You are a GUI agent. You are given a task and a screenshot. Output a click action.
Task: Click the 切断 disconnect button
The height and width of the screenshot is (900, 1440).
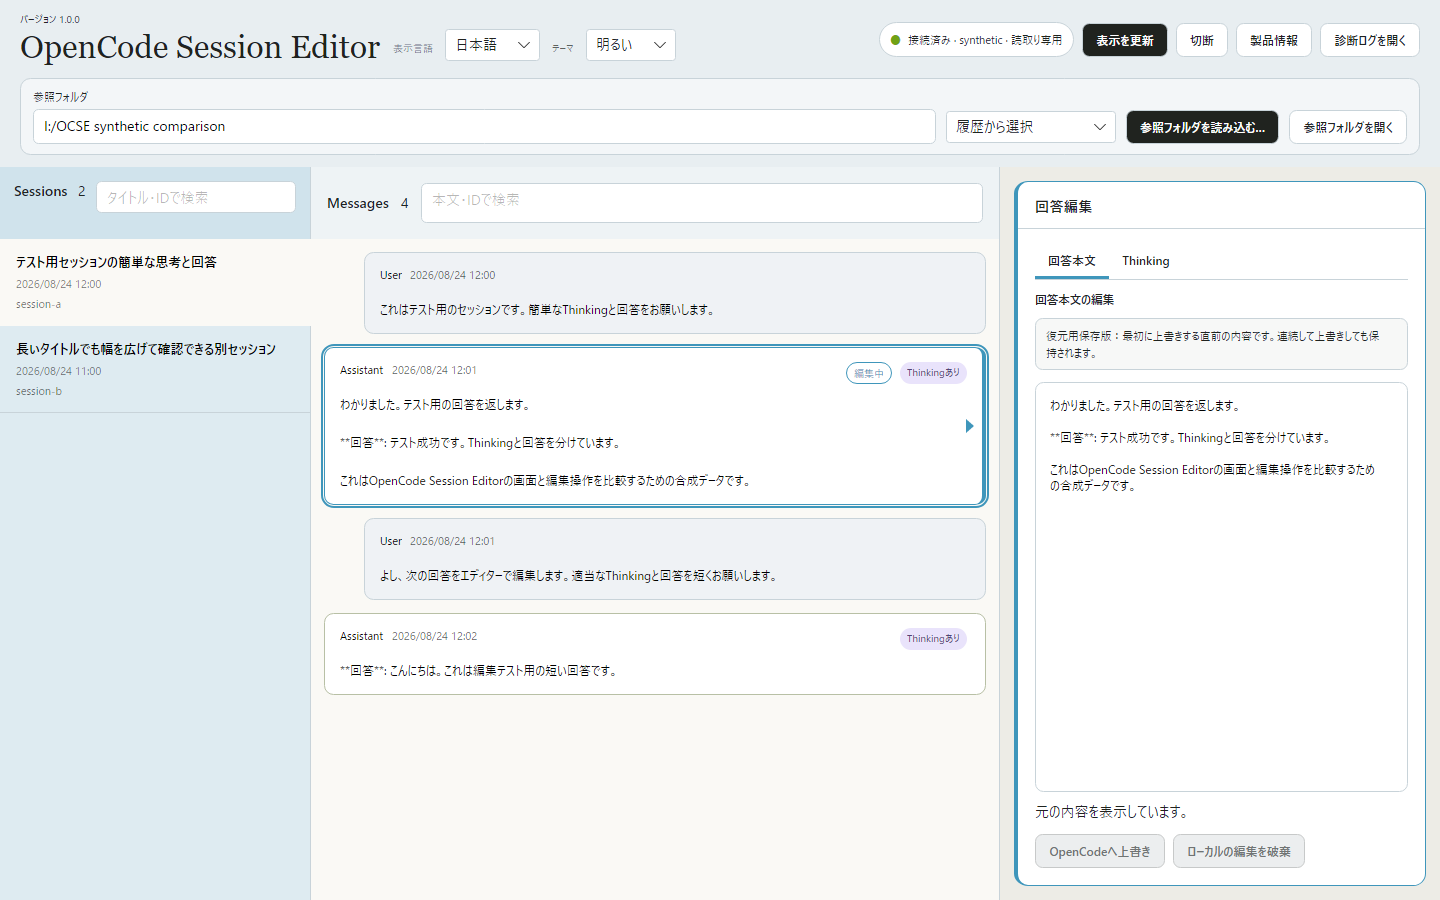coord(1202,40)
